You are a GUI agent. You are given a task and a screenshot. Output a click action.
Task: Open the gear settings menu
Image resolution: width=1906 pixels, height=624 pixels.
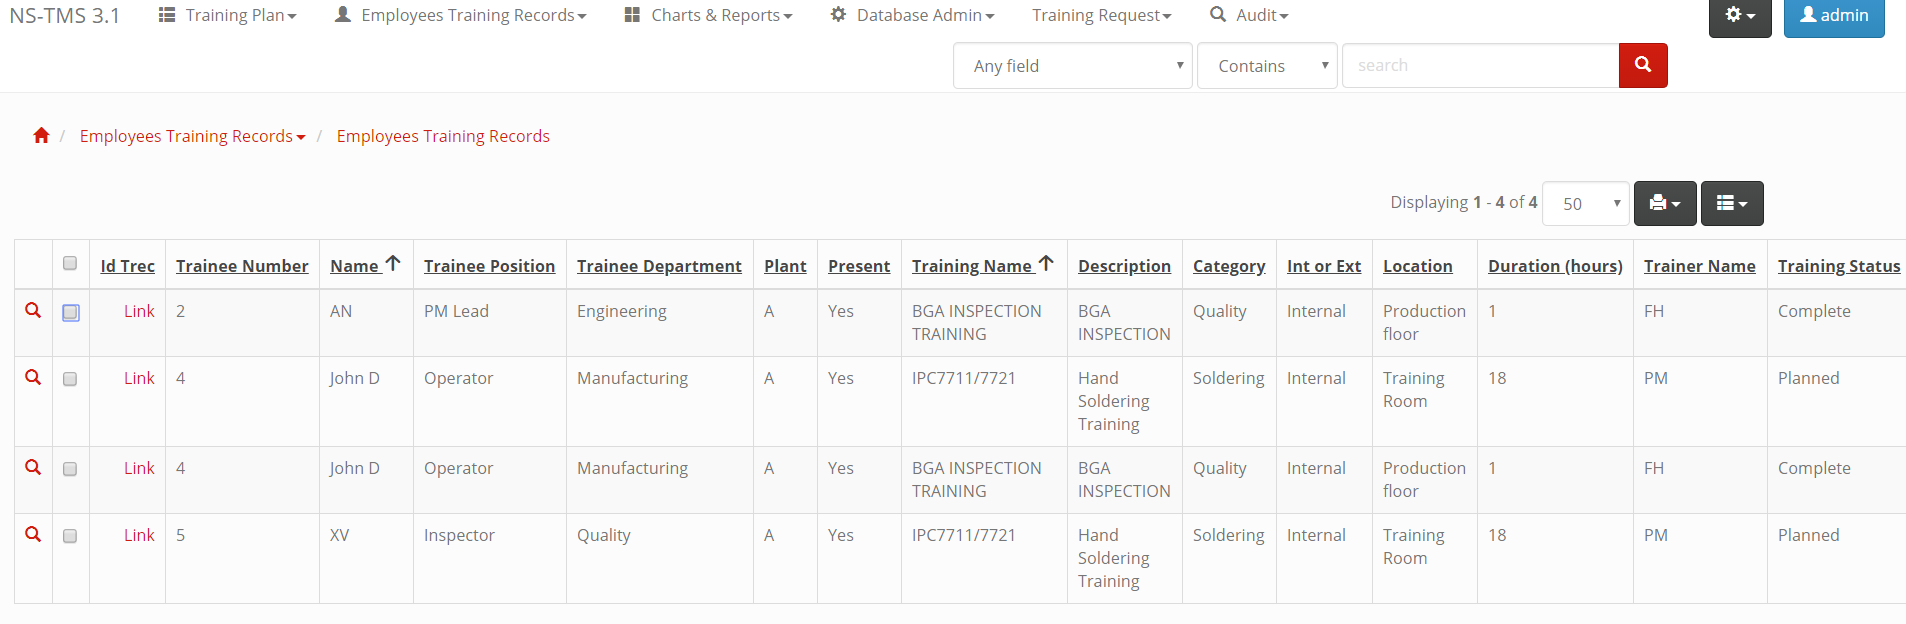pyautogui.click(x=1739, y=16)
